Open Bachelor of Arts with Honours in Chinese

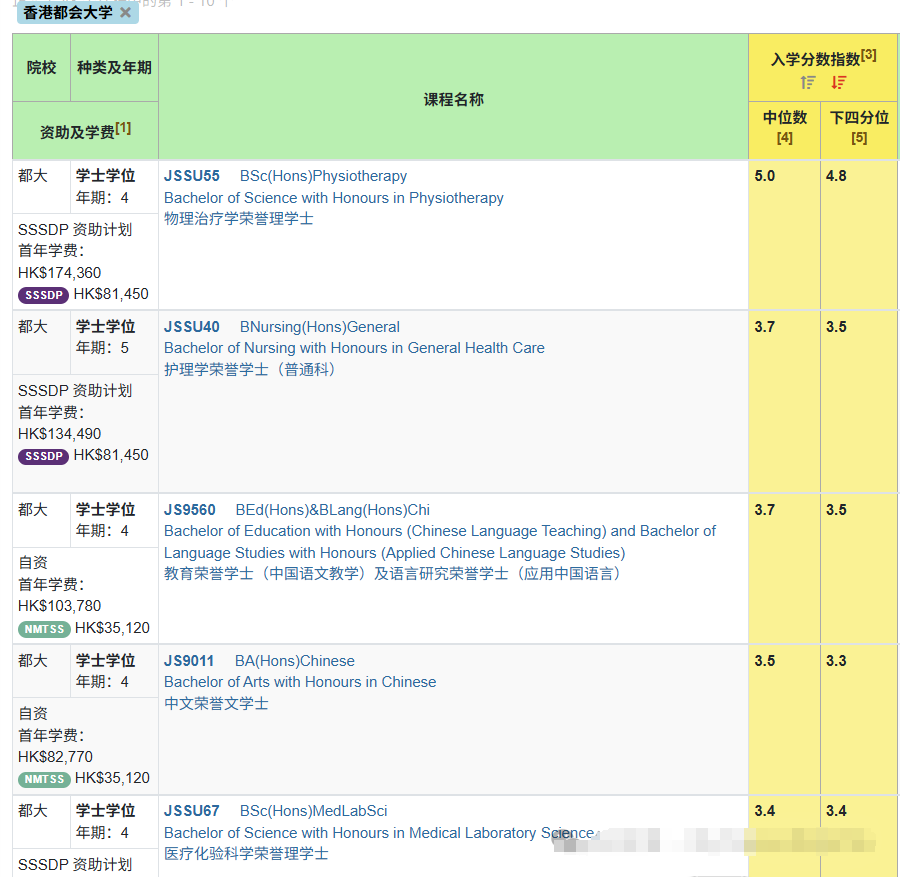coord(300,682)
